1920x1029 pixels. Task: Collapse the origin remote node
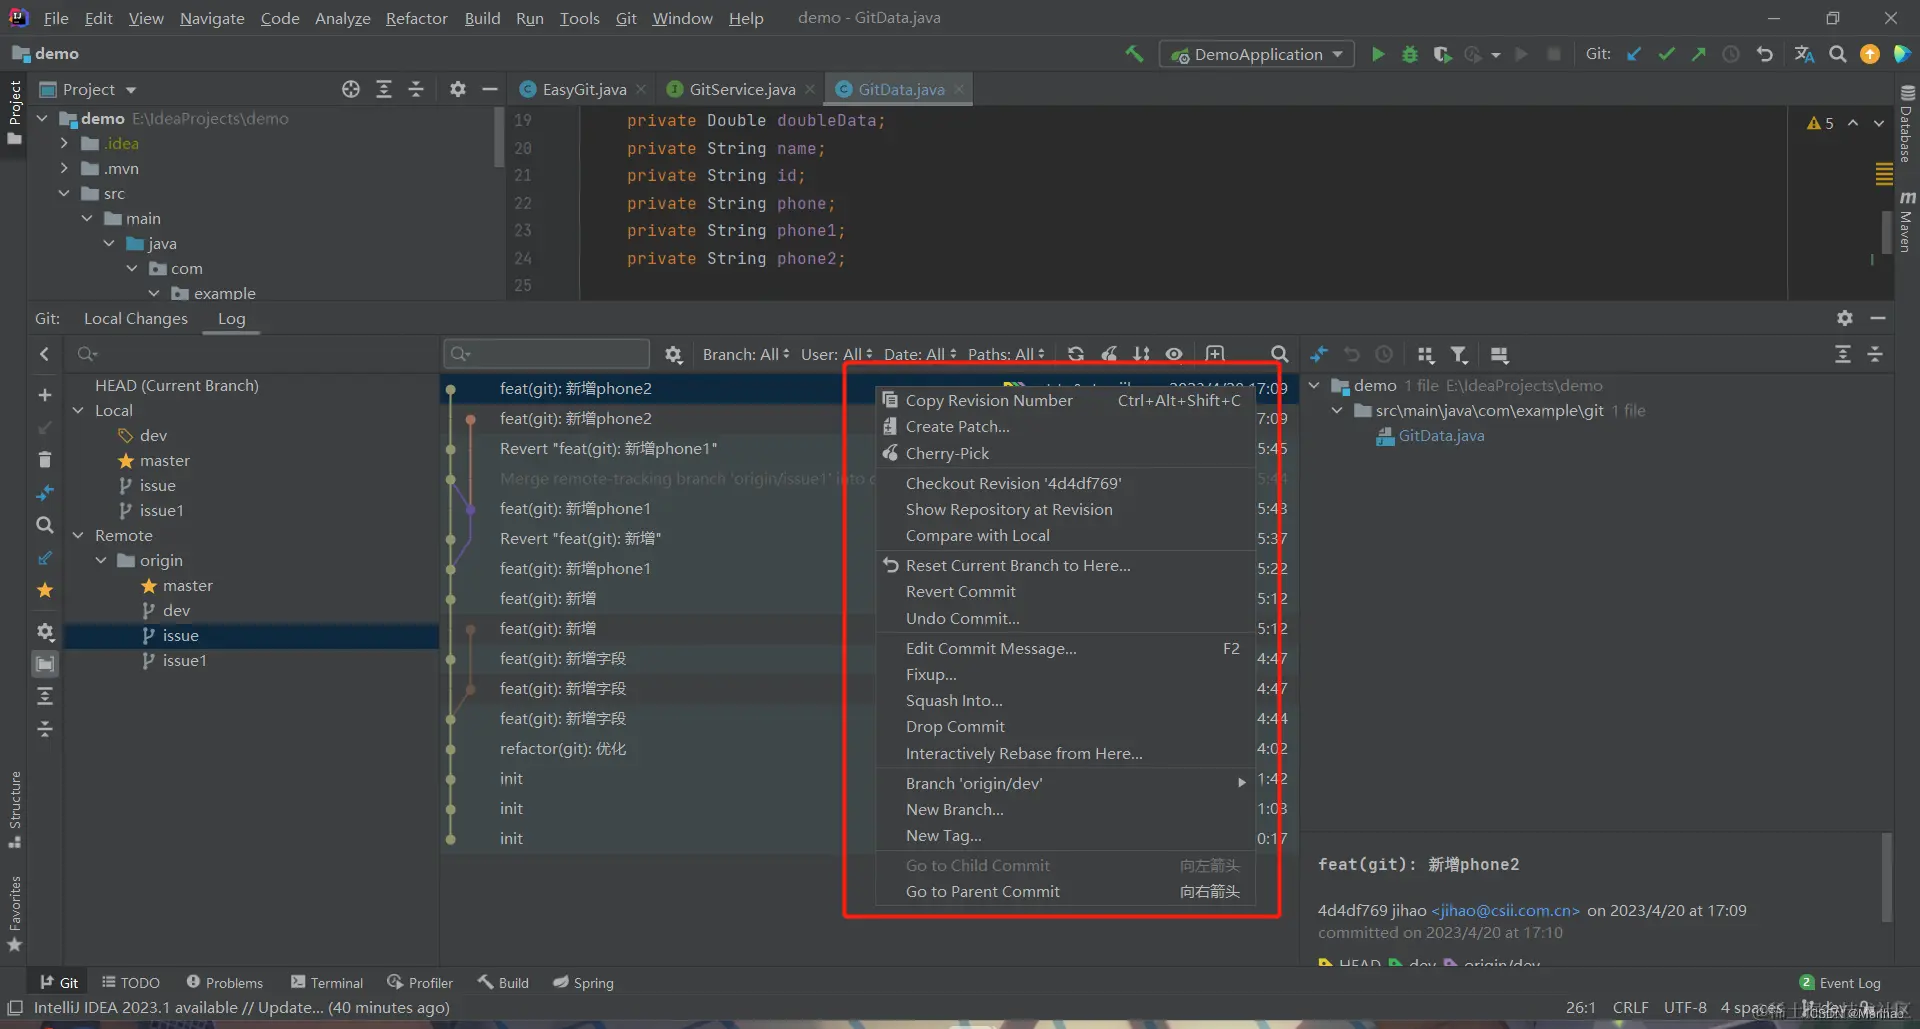tap(101, 560)
